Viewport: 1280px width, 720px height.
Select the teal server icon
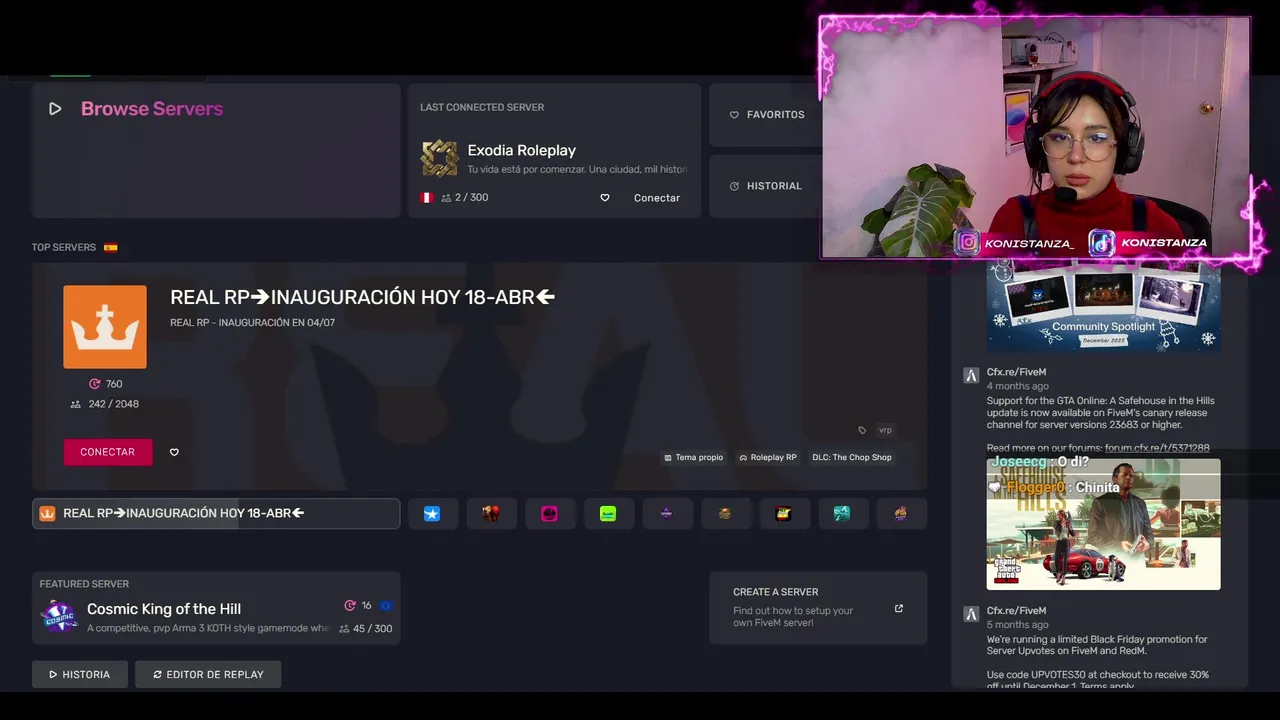843,513
